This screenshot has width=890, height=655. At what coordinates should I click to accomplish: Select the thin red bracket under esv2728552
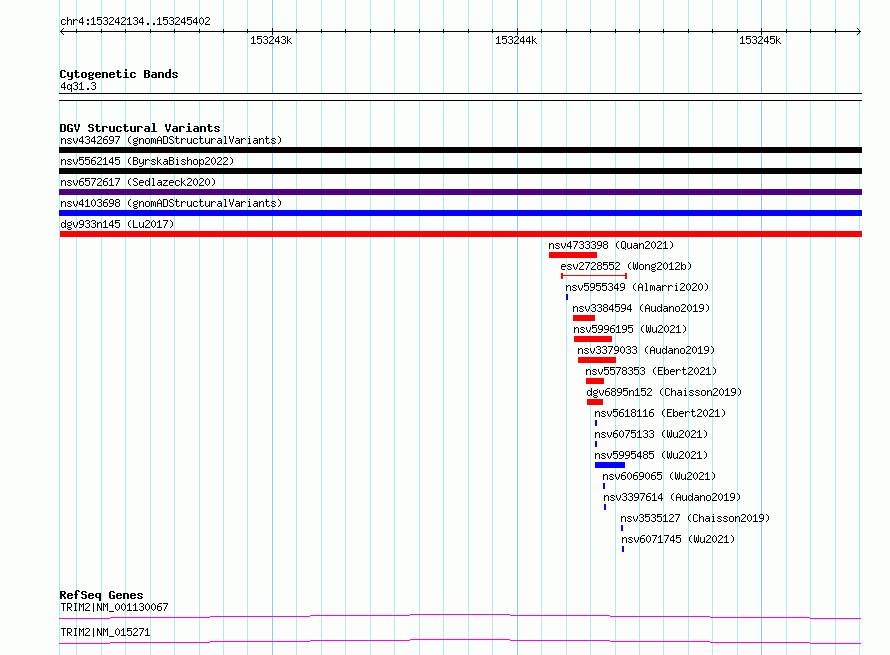594,276
